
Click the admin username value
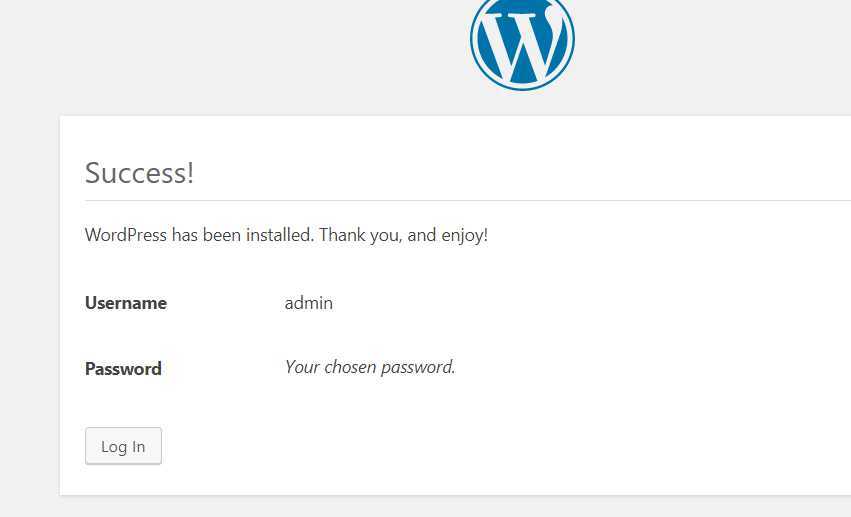[309, 303]
